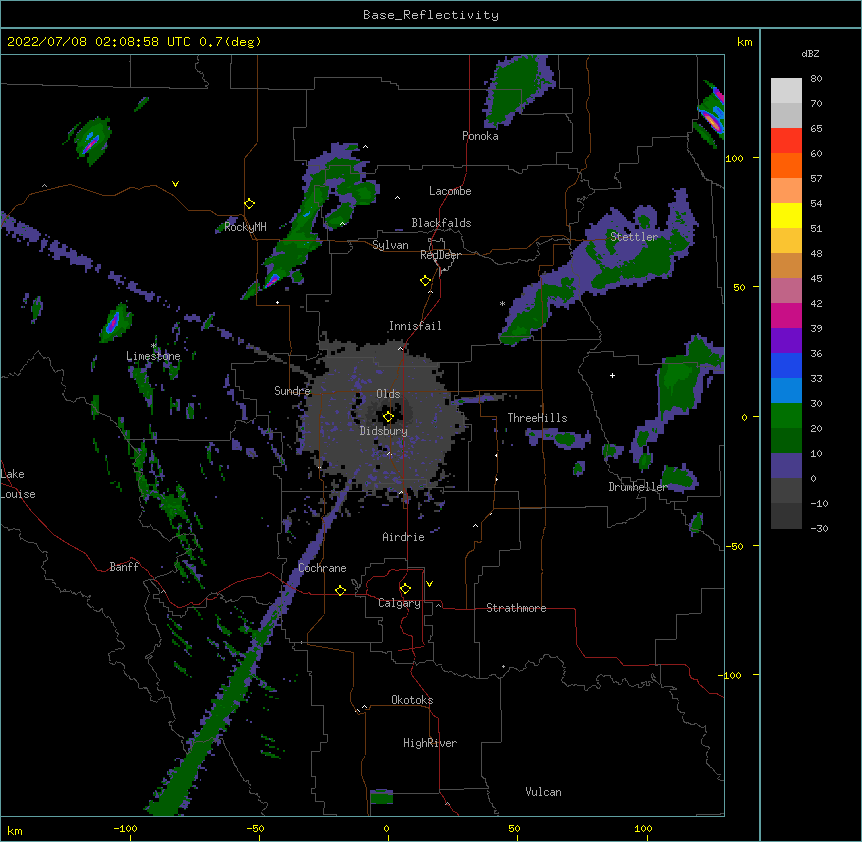862x842 pixels.
Task: Click the white asterisk marker west of Stettler storm
Action: coord(502,303)
